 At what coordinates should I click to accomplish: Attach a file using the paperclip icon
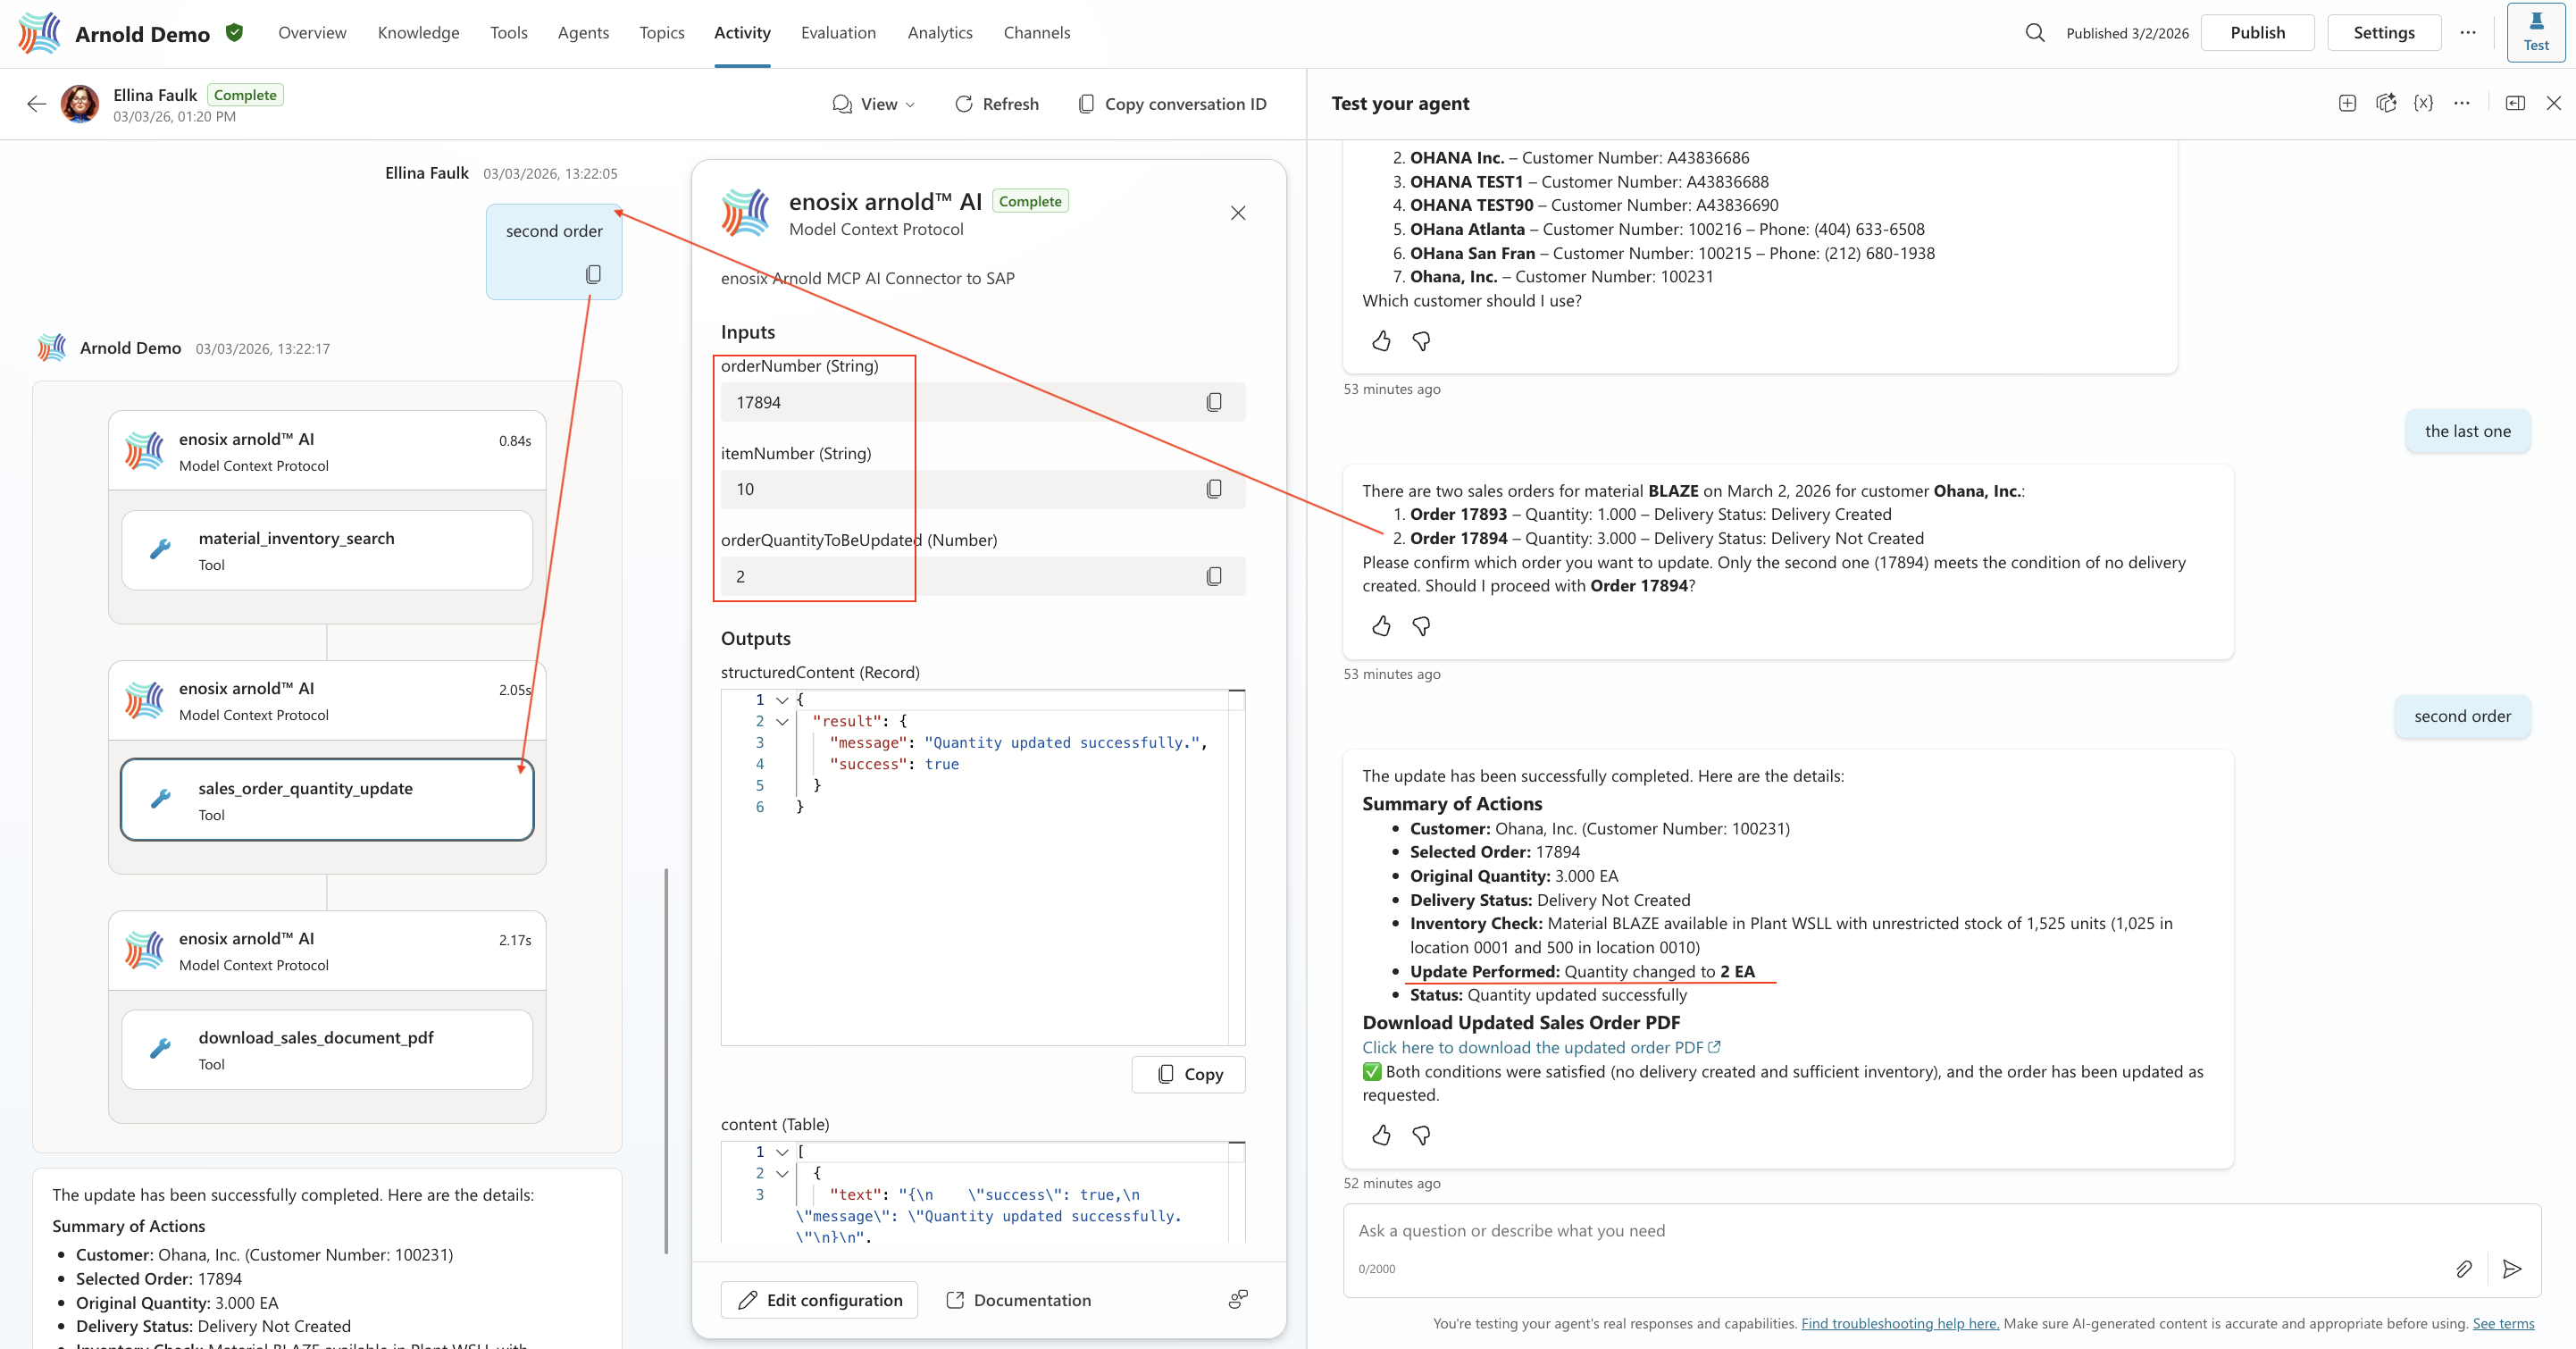coord(2463,1269)
